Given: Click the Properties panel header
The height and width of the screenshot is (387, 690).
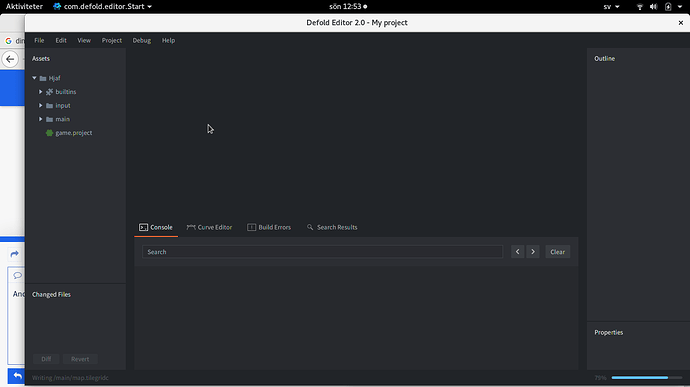Looking at the screenshot, I should point(609,332).
